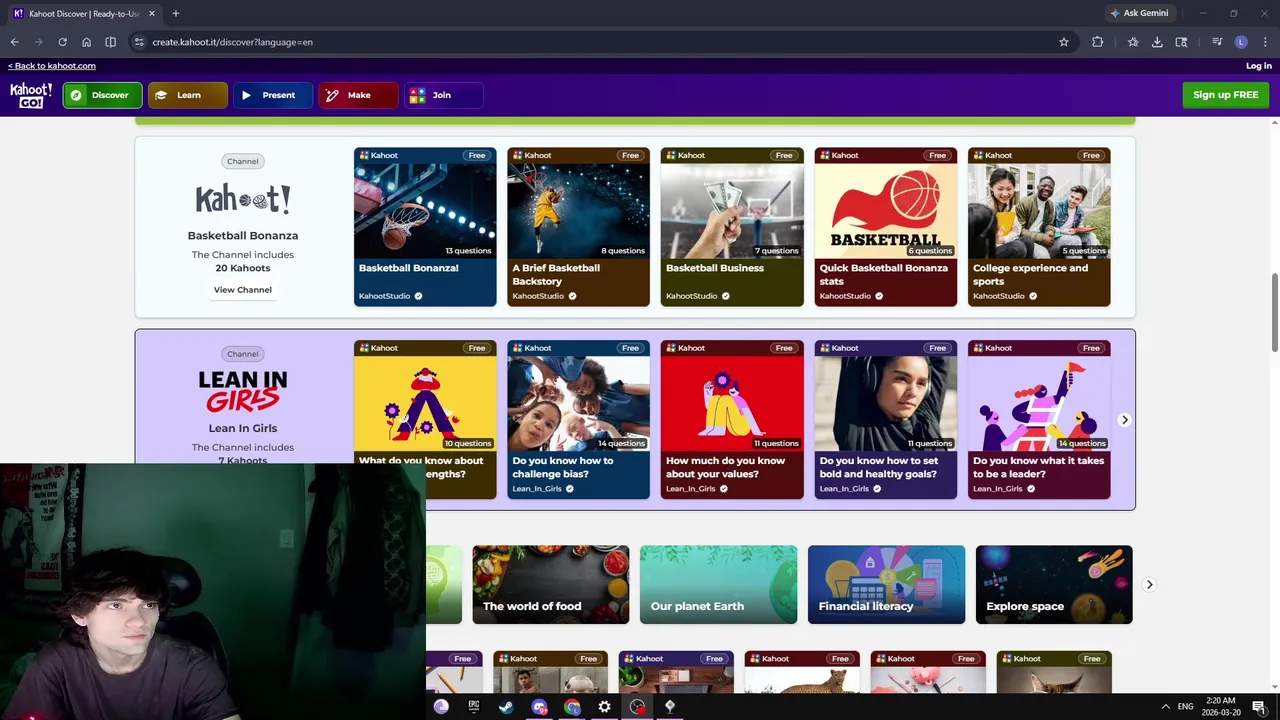The height and width of the screenshot is (720, 1280).
Task: Click the address bar URL
Action: click(232, 42)
